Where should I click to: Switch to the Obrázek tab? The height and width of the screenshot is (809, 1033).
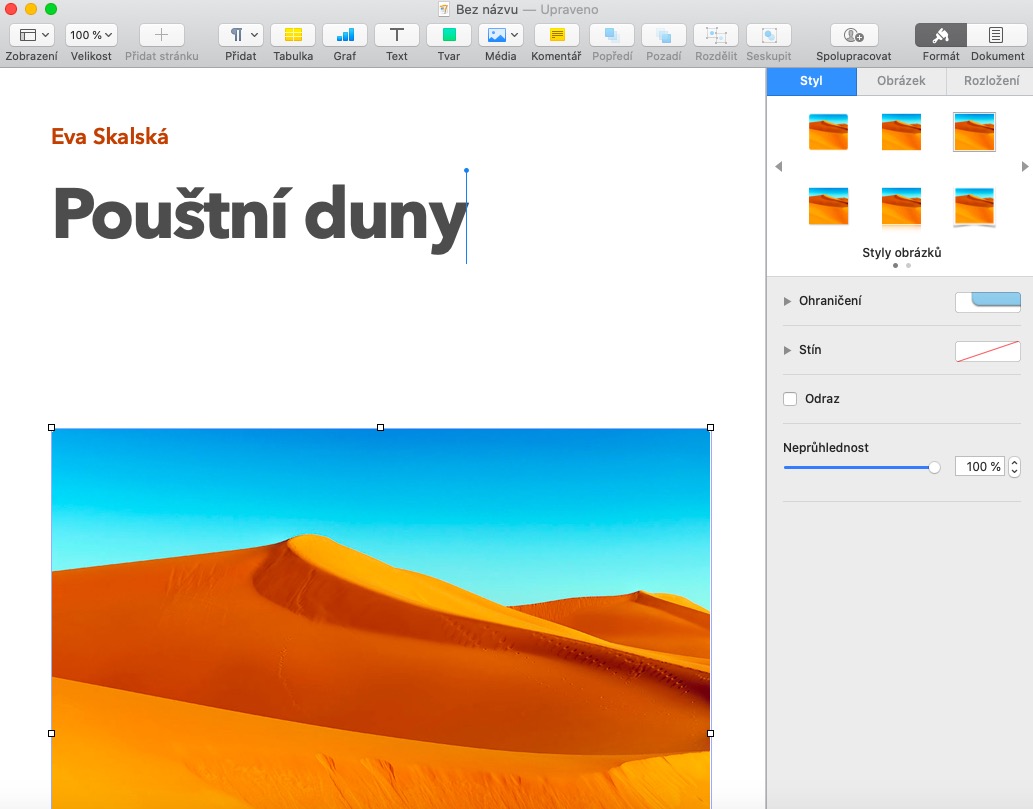[900, 81]
